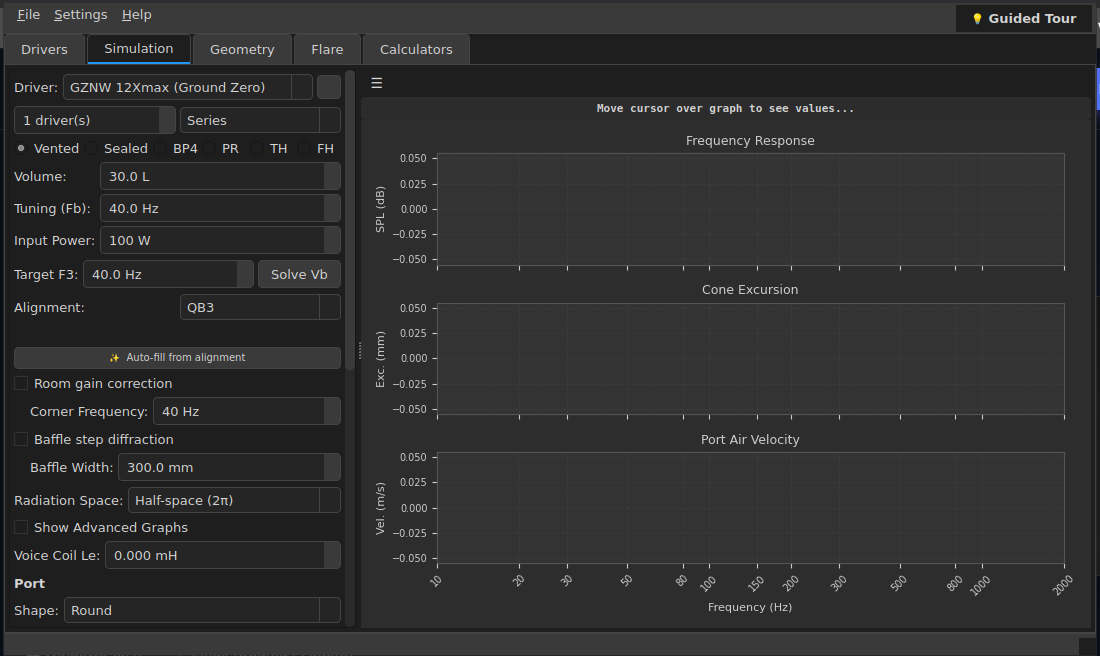Click the left panel vertical scrollbar
1100x656 pixels.
click(350, 220)
